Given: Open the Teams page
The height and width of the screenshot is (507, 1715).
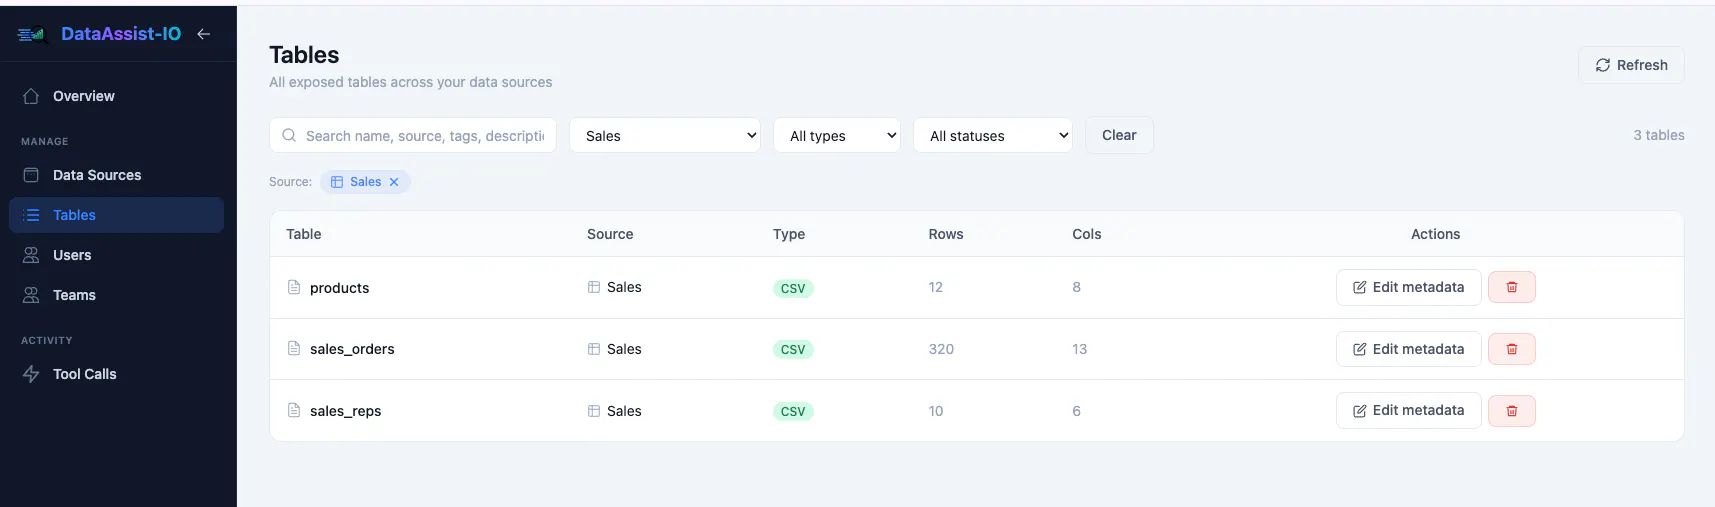Looking at the screenshot, I should coord(116,295).
